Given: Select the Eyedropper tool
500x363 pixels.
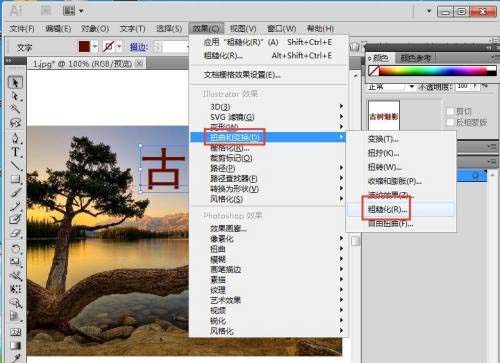Looking at the screenshot, I should coord(15,358).
